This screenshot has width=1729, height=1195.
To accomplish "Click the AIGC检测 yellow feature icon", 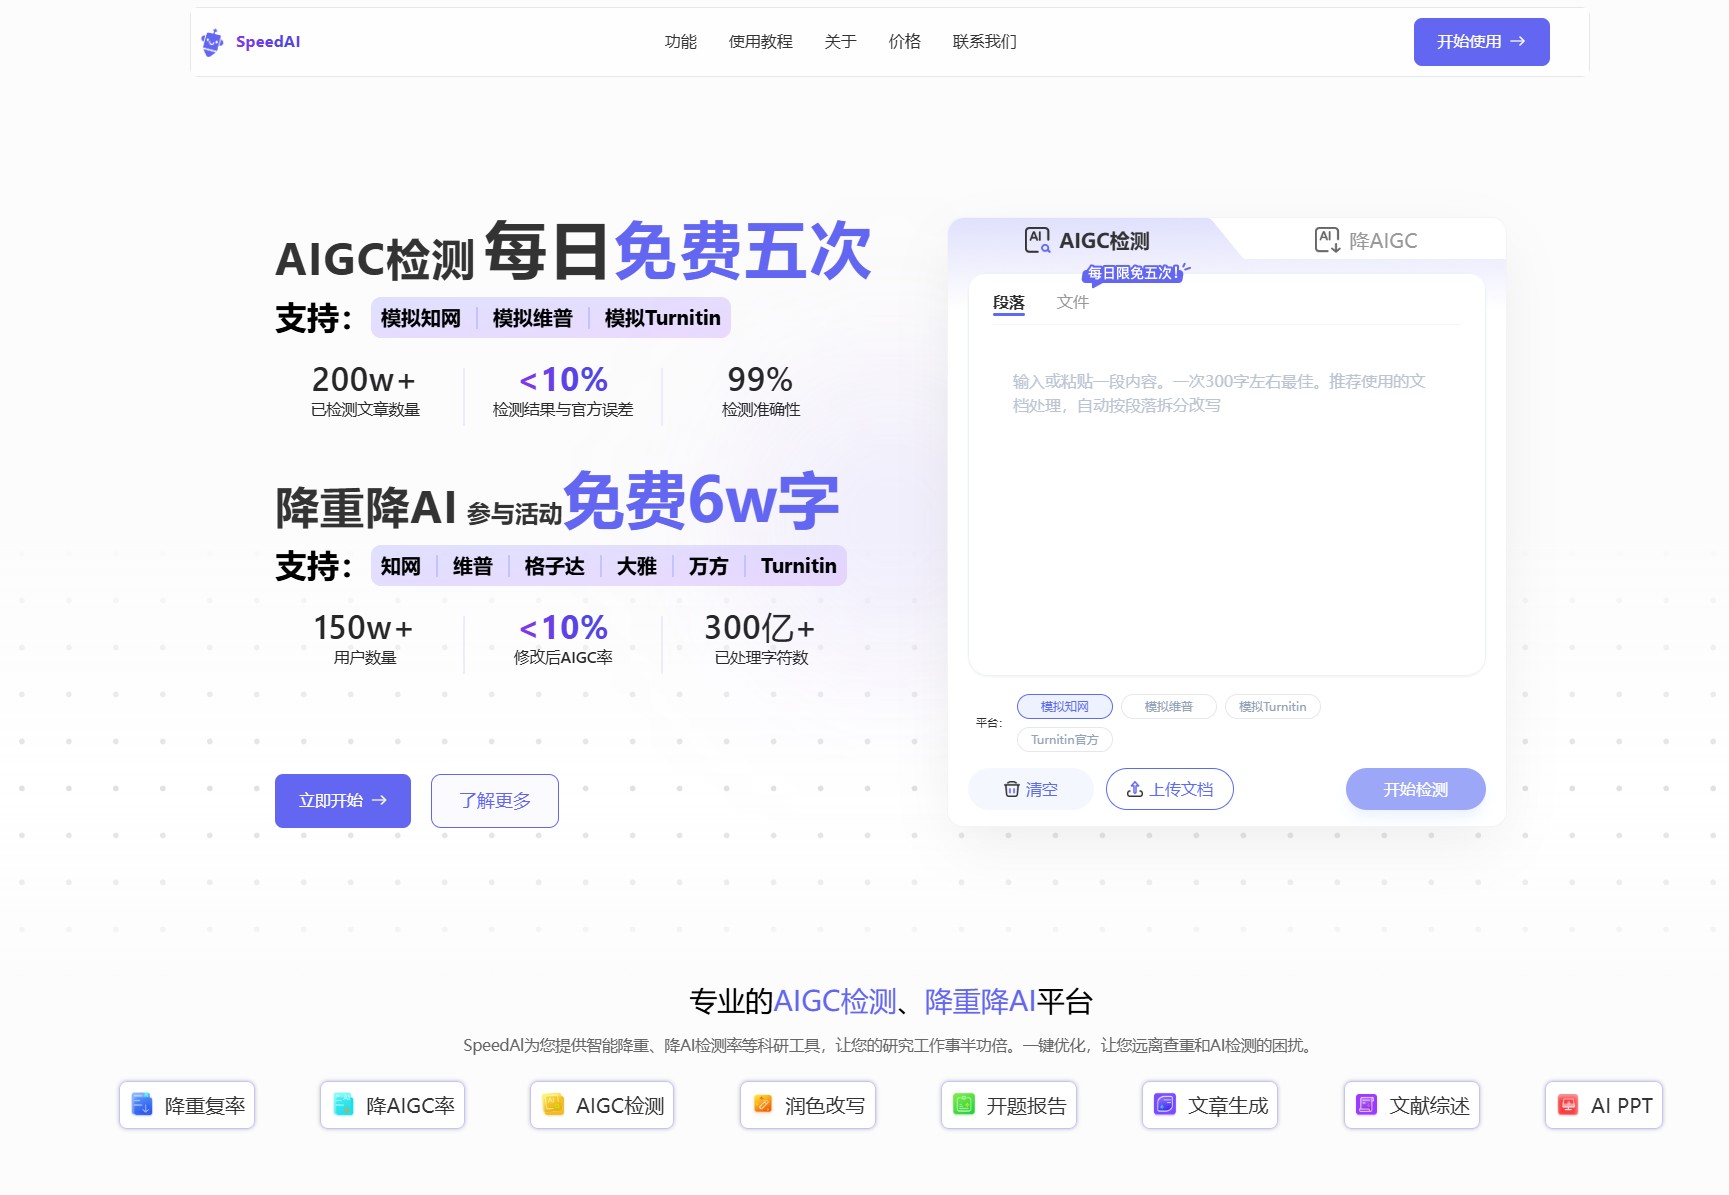I will coord(553,1105).
